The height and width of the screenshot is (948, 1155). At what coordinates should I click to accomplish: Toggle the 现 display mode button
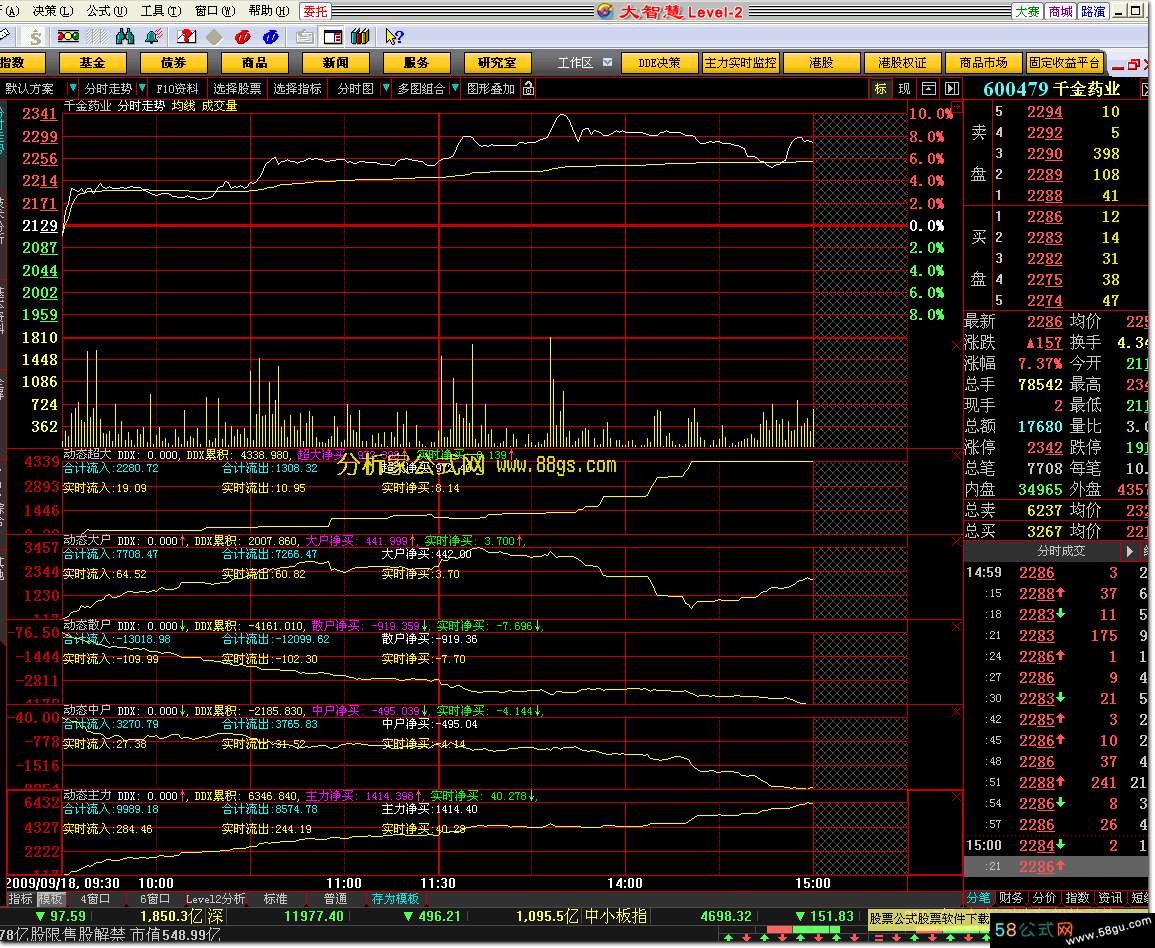click(x=905, y=88)
